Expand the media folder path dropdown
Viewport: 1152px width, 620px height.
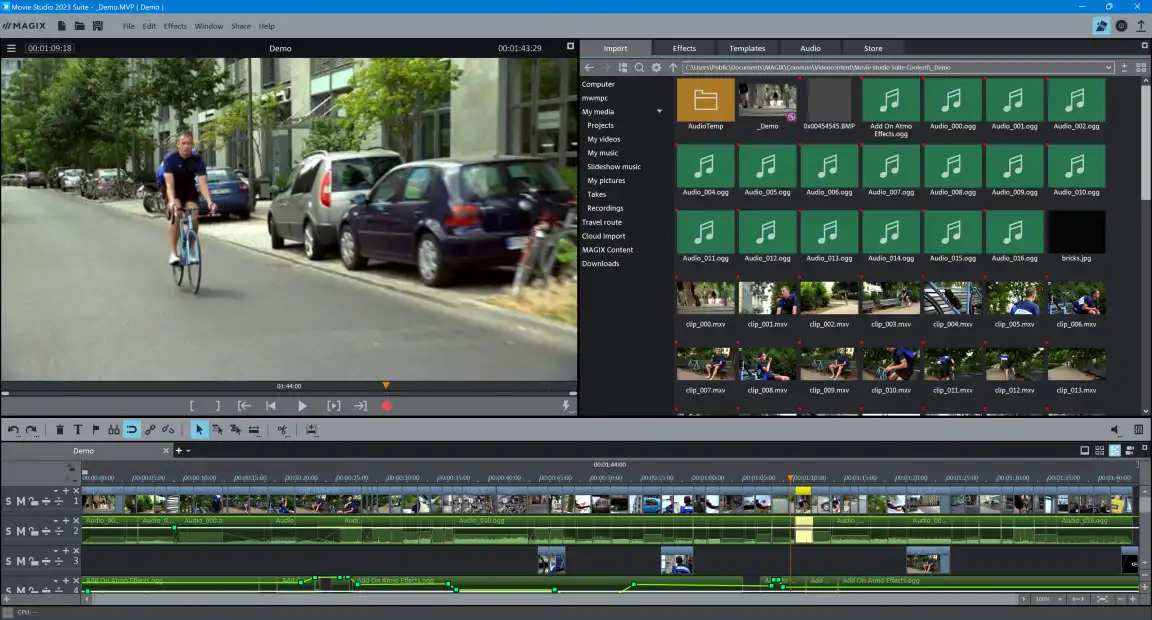(1108, 67)
